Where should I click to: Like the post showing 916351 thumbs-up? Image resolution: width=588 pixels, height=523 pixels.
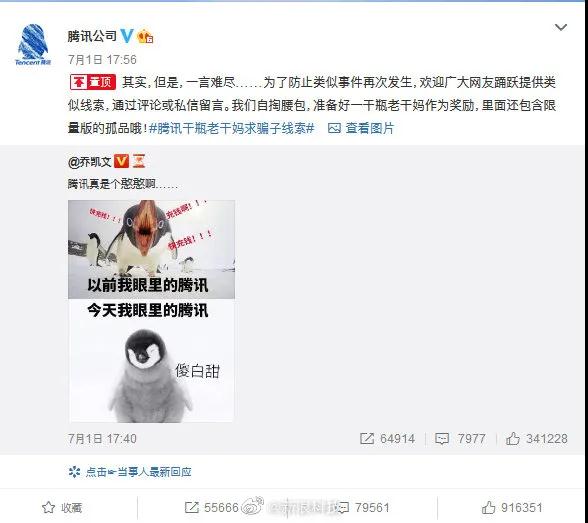pos(512,508)
